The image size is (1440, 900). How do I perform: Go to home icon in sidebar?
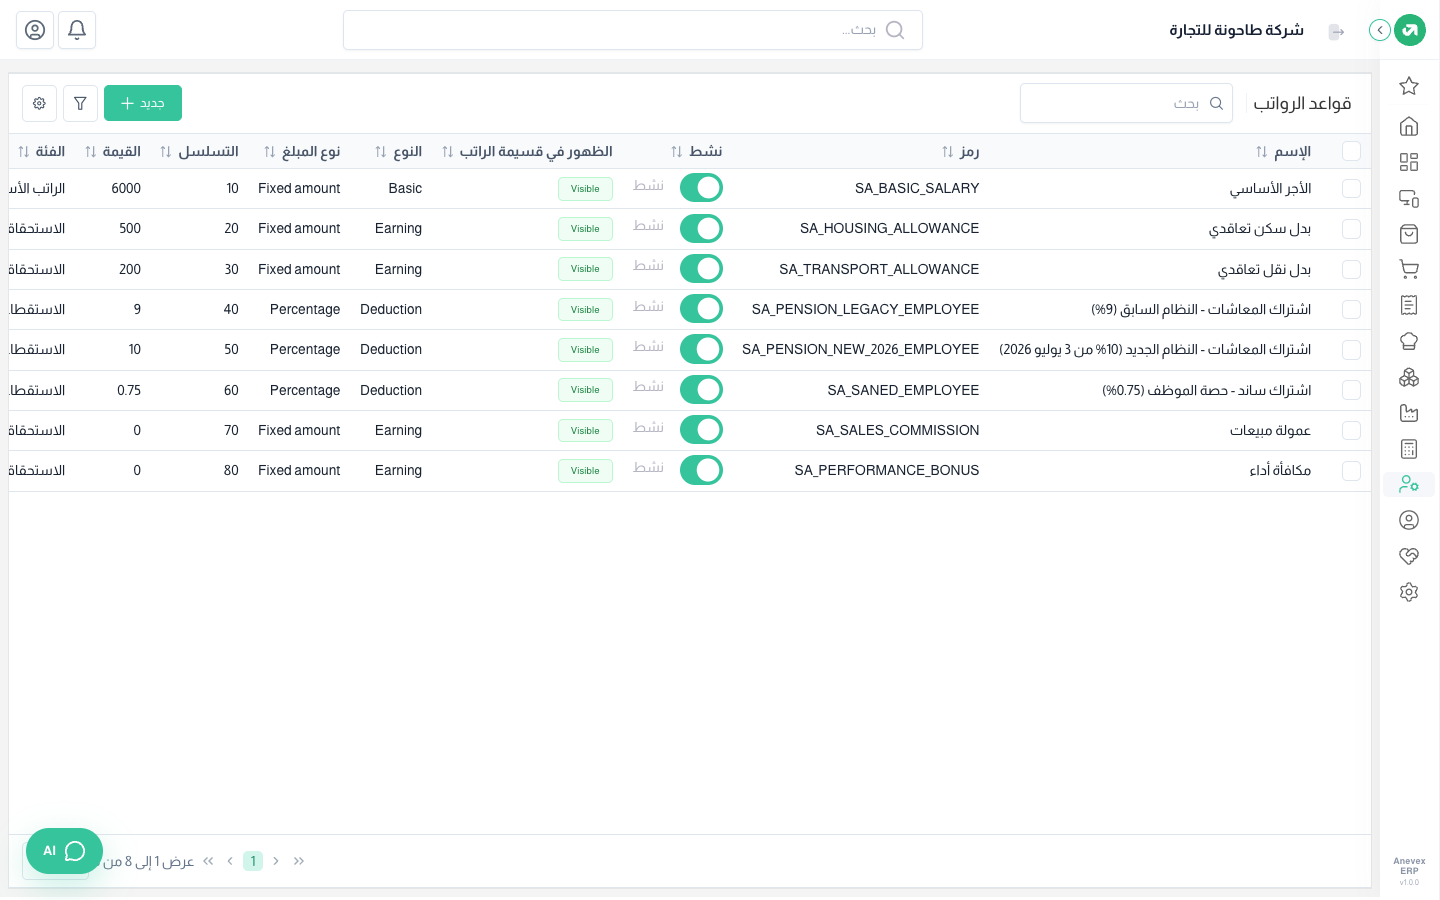(1409, 126)
